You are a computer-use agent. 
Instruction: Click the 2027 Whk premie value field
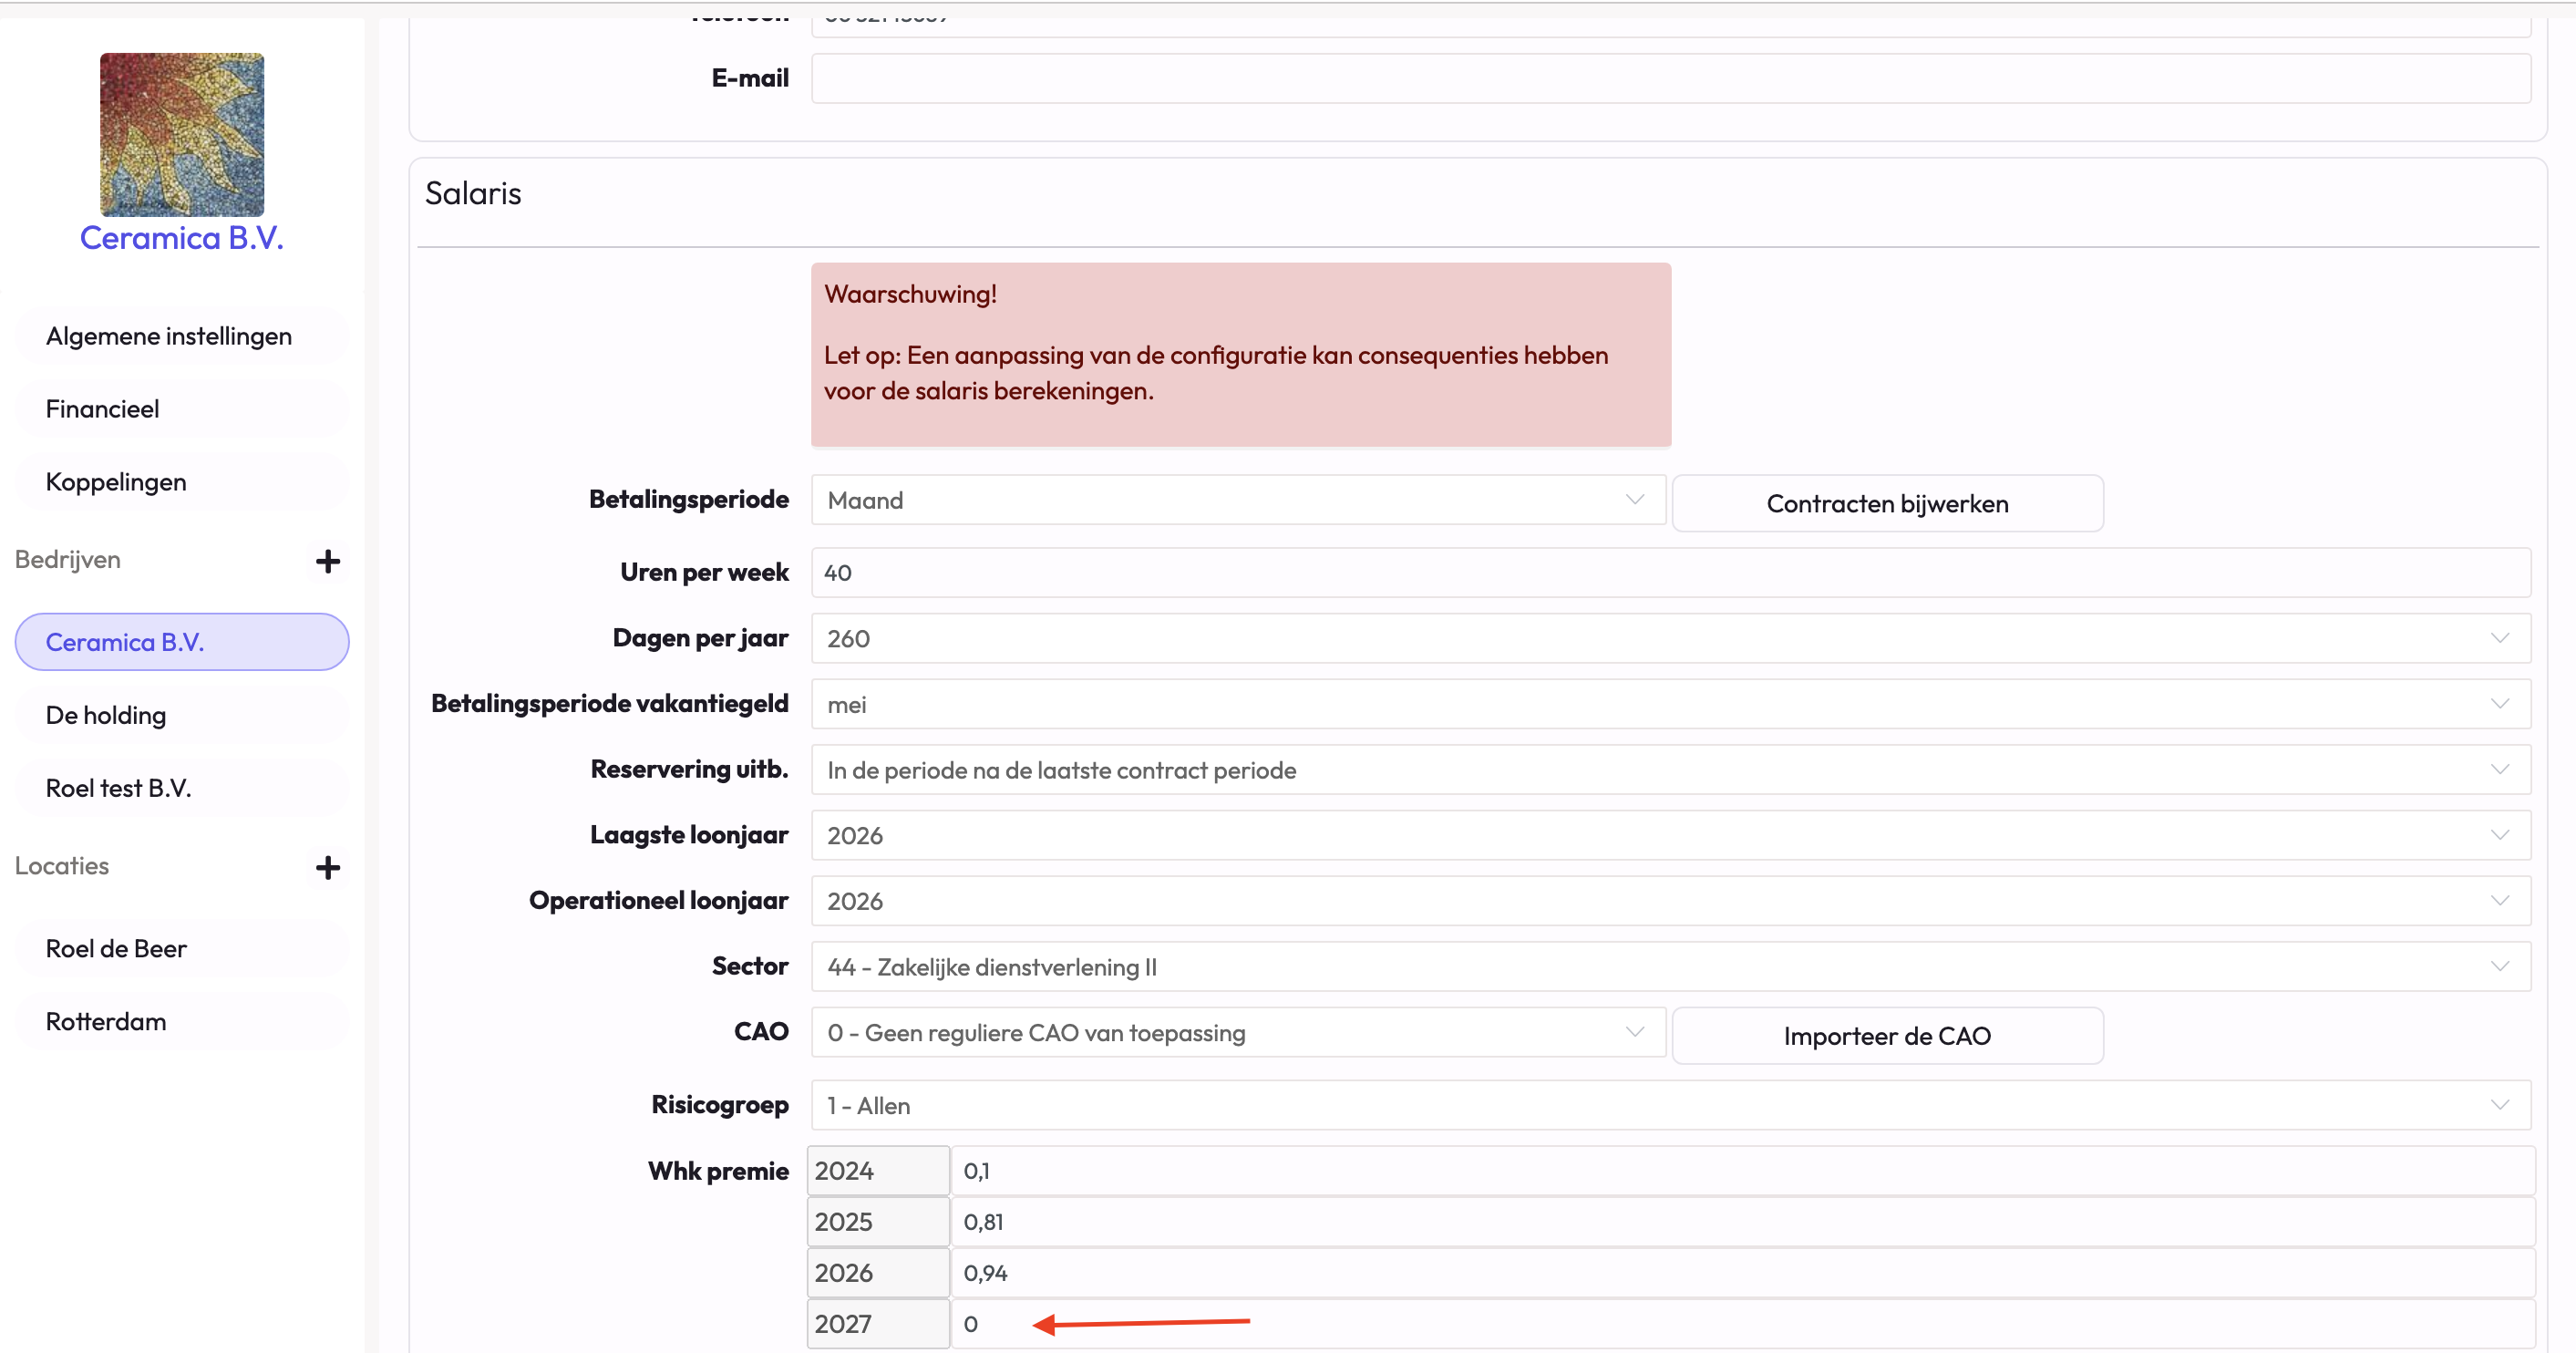1740,1323
